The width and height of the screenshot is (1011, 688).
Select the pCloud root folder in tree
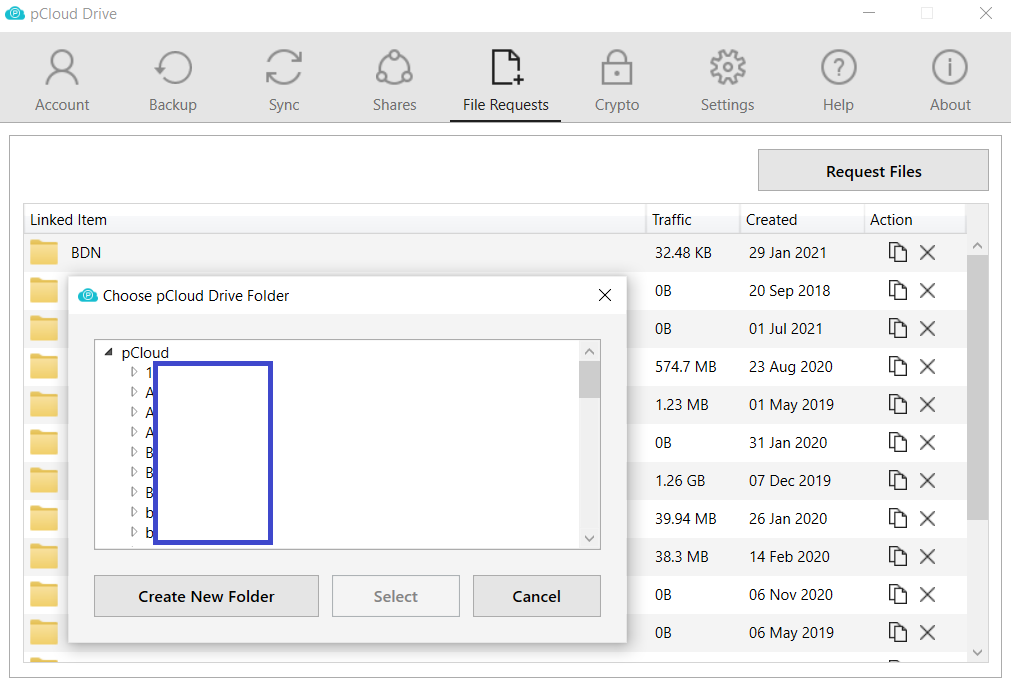pos(145,353)
